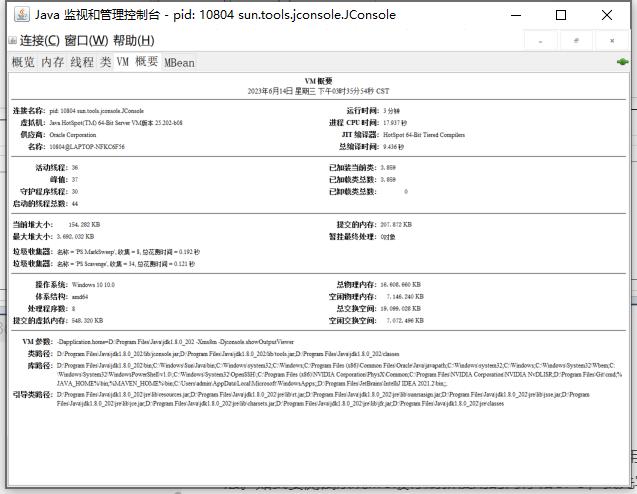The width and height of the screenshot is (637, 494).
Task: Click the 连接名称 label
Action: point(29,110)
